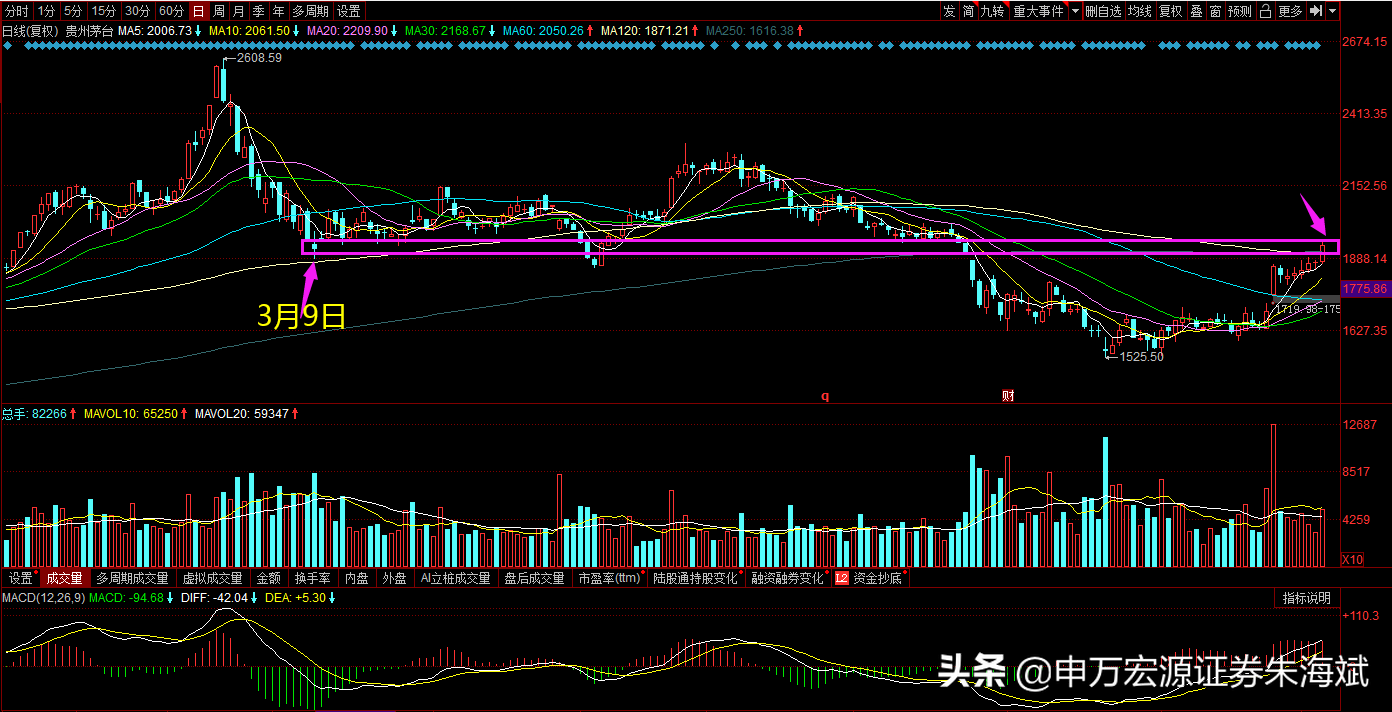The height and width of the screenshot is (712, 1392).
Task: Expand the last toolbar dropdown arrow
Action: tap(1333, 11)
